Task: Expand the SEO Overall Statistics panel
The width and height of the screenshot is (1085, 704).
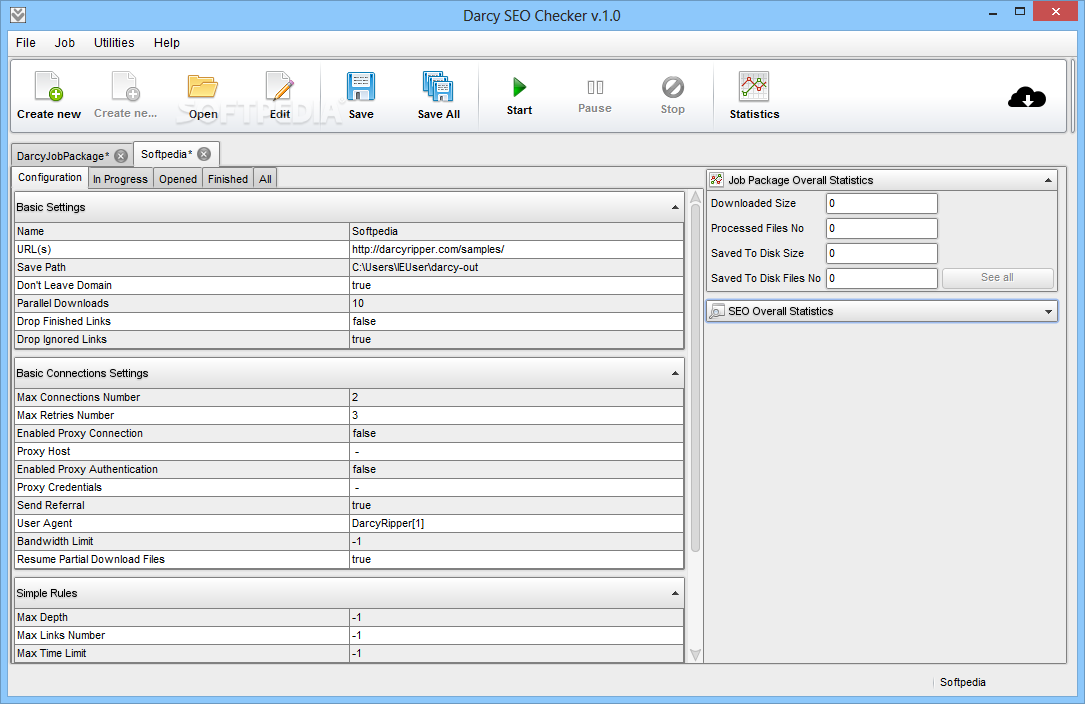Action: (x=1048, y=312)
